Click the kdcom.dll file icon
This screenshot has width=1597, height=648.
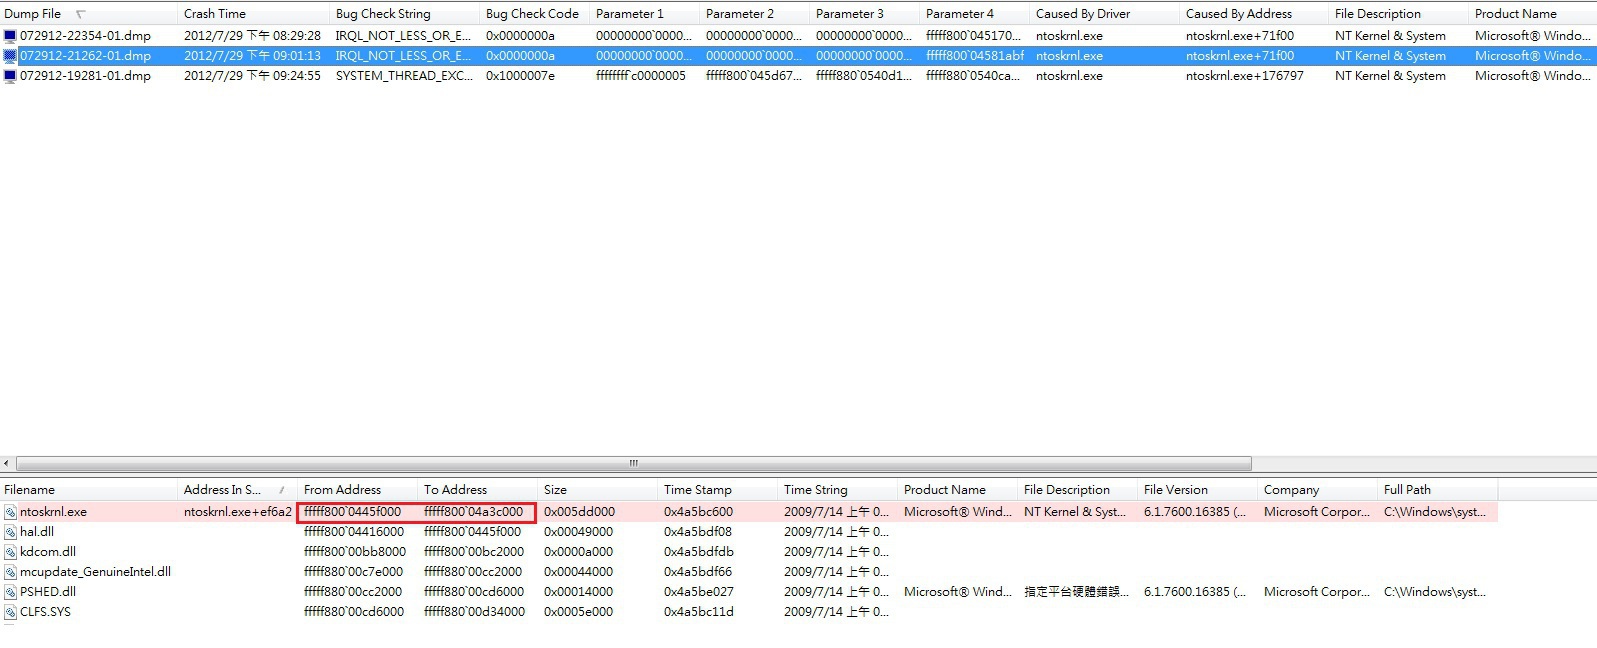(10, 552)
